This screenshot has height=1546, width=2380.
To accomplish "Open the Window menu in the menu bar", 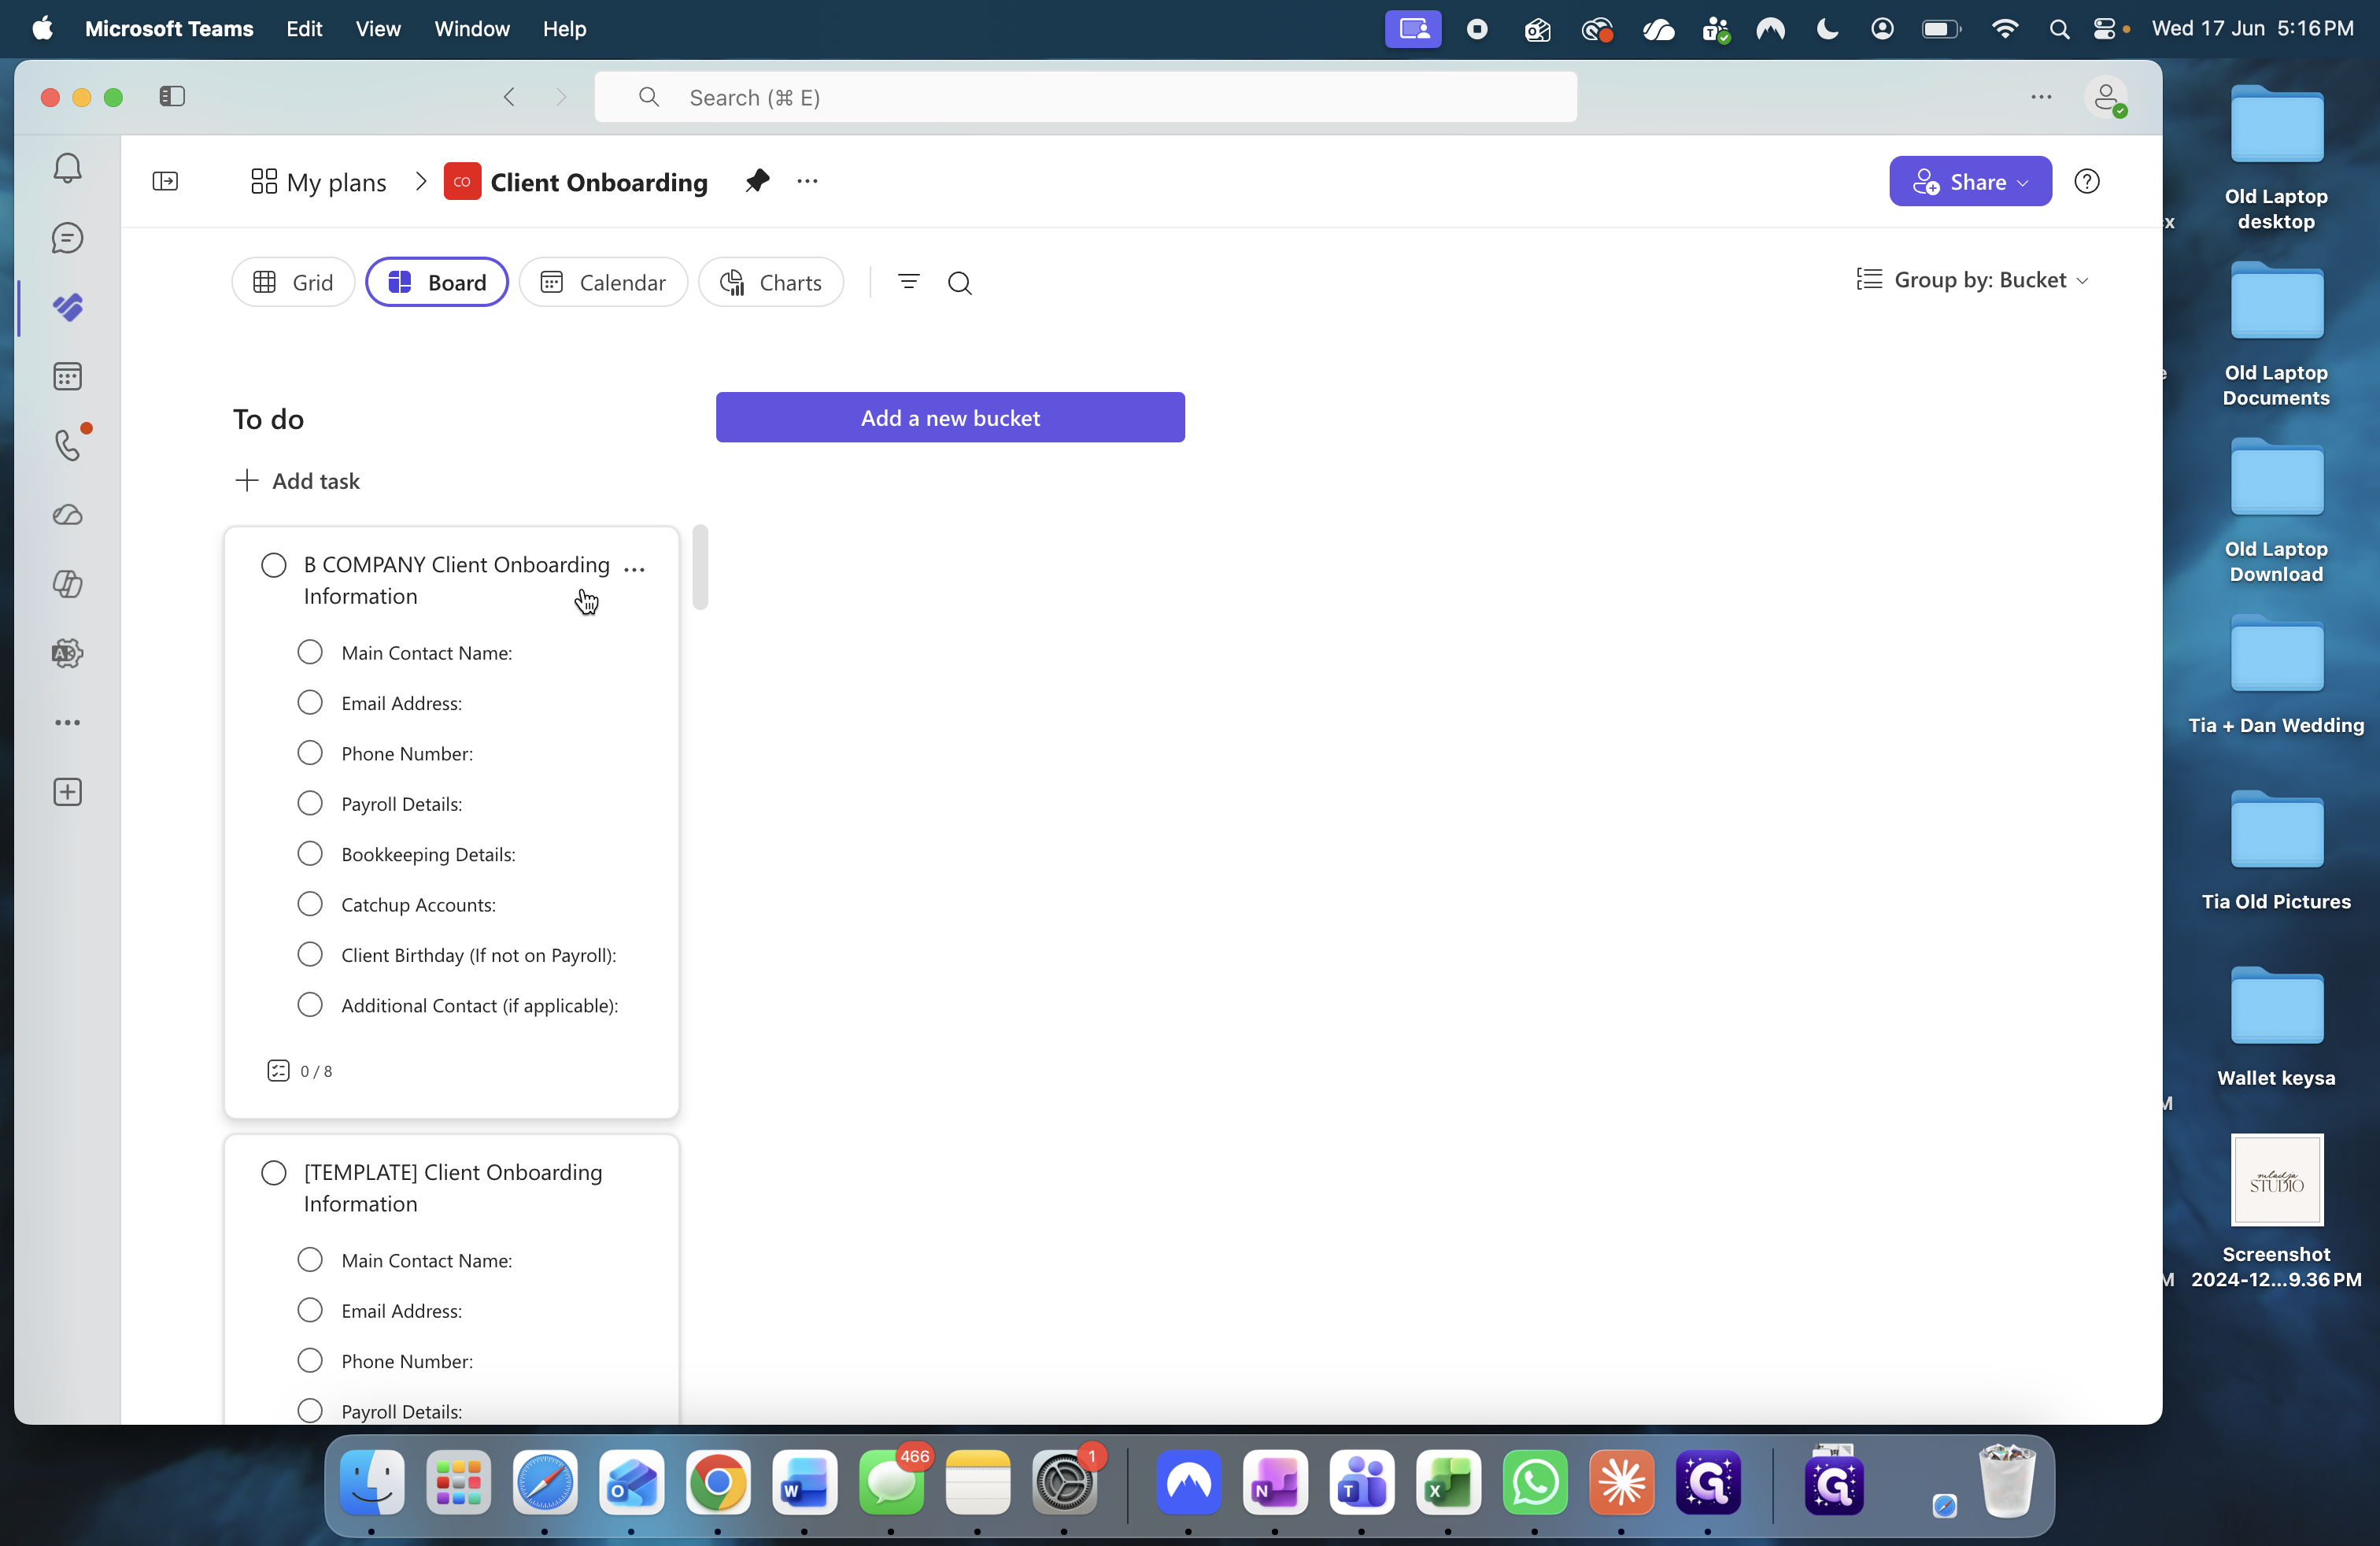I will (x=472, y=29).
